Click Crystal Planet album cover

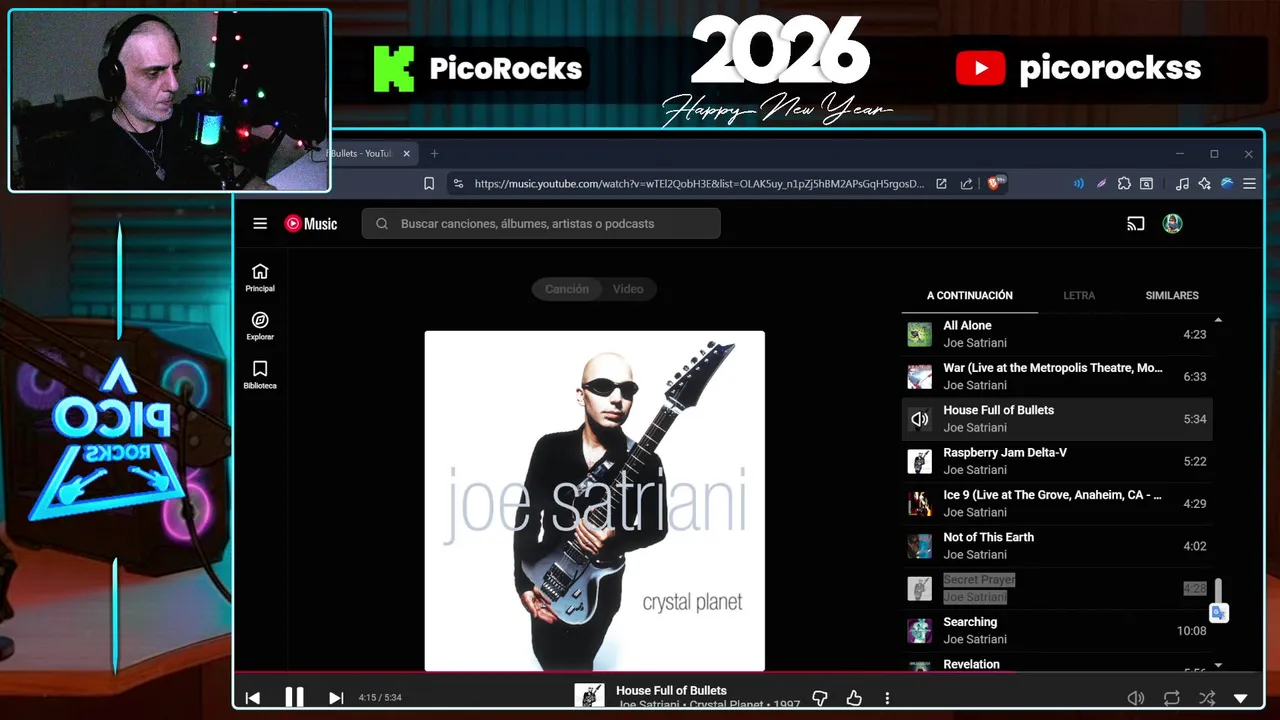595,501
